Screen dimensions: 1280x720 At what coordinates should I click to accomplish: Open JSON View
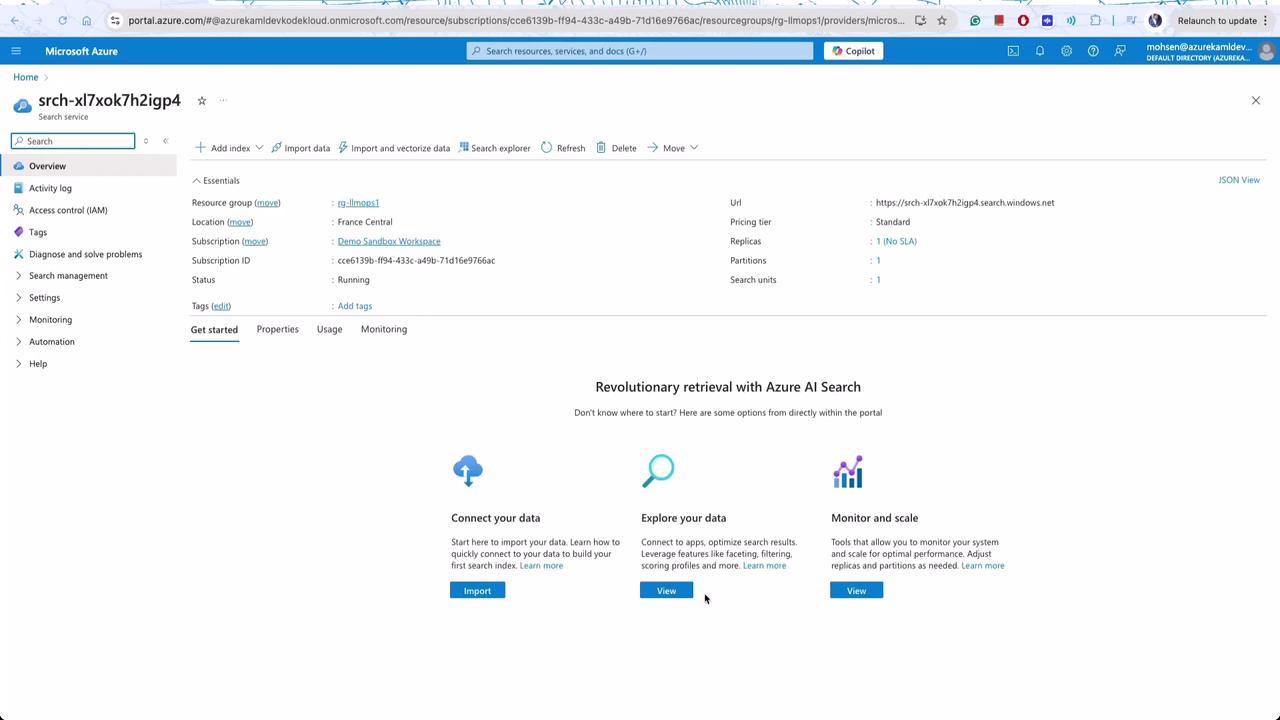point(1239,180)
